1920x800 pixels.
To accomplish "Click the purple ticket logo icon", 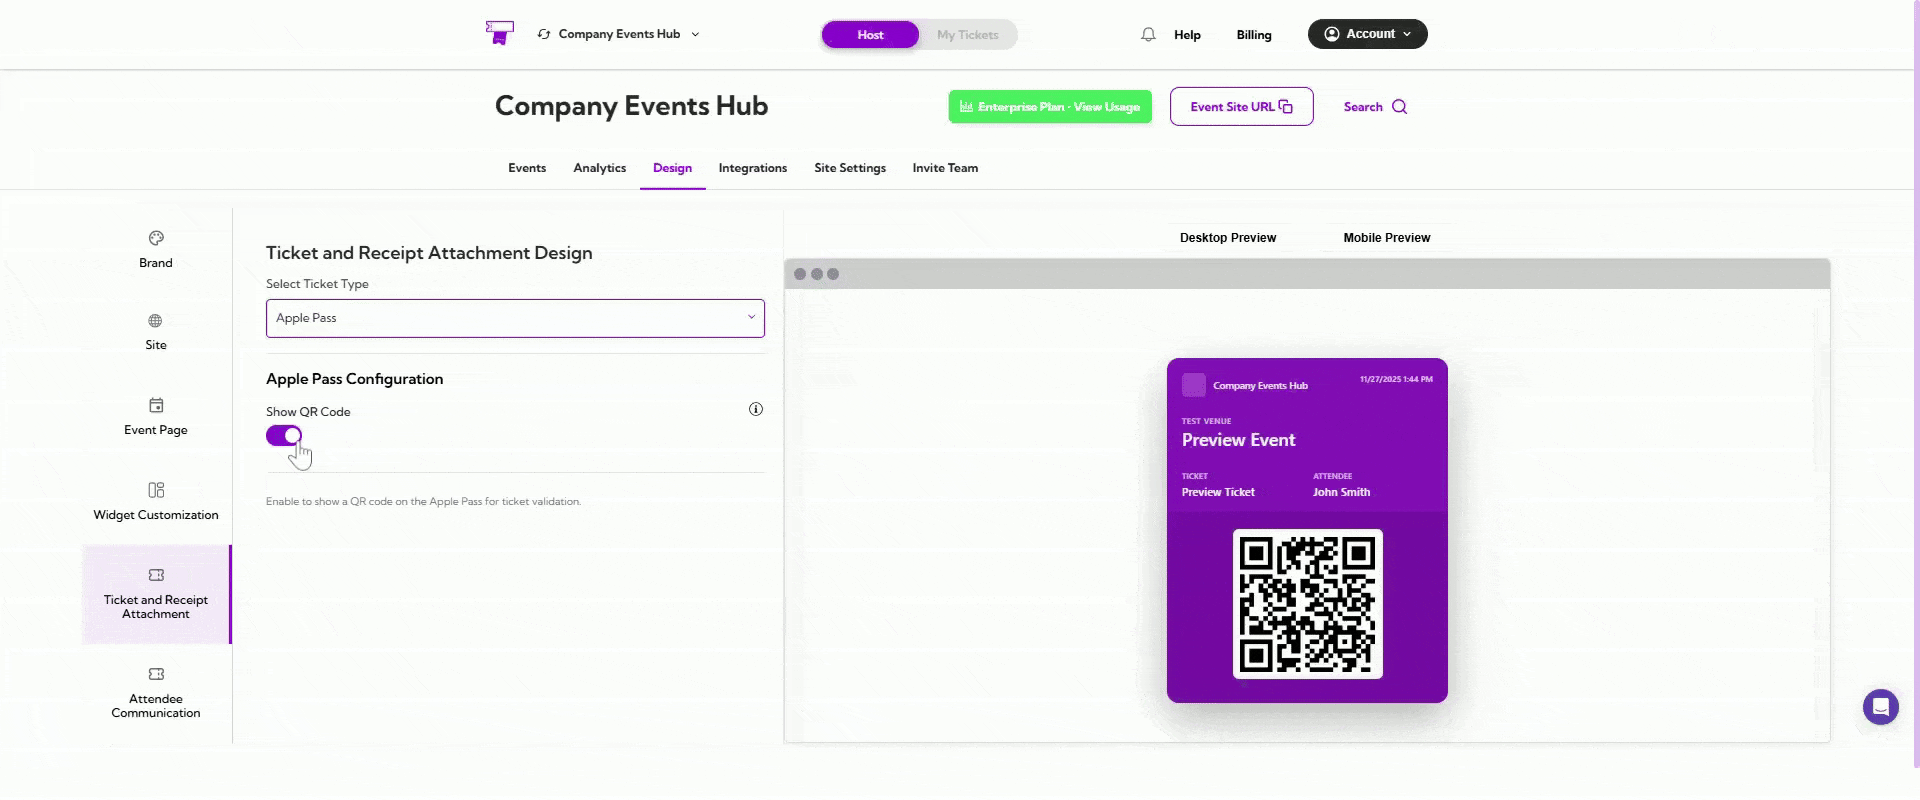I will pos(499,33).
